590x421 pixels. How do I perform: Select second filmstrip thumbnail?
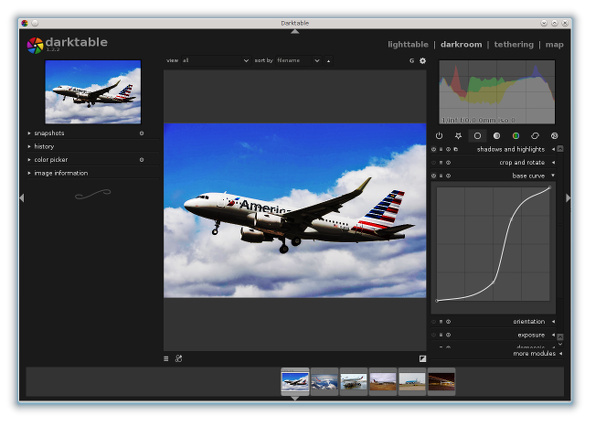(x=324, y=381)
